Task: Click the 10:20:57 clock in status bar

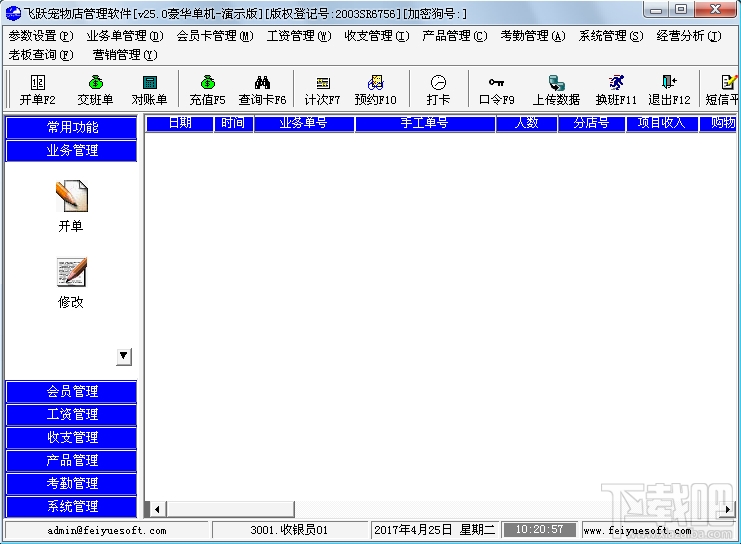Action: coord(539,530)
